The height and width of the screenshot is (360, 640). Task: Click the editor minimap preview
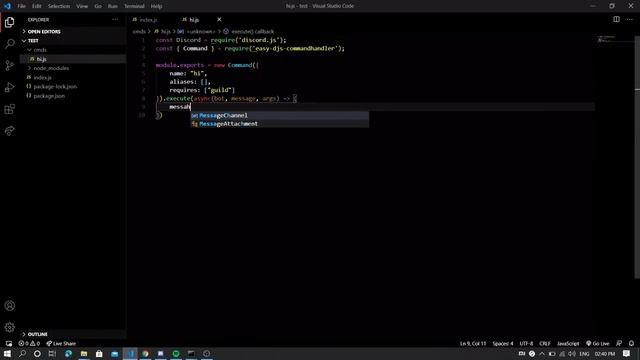(607, 39)
